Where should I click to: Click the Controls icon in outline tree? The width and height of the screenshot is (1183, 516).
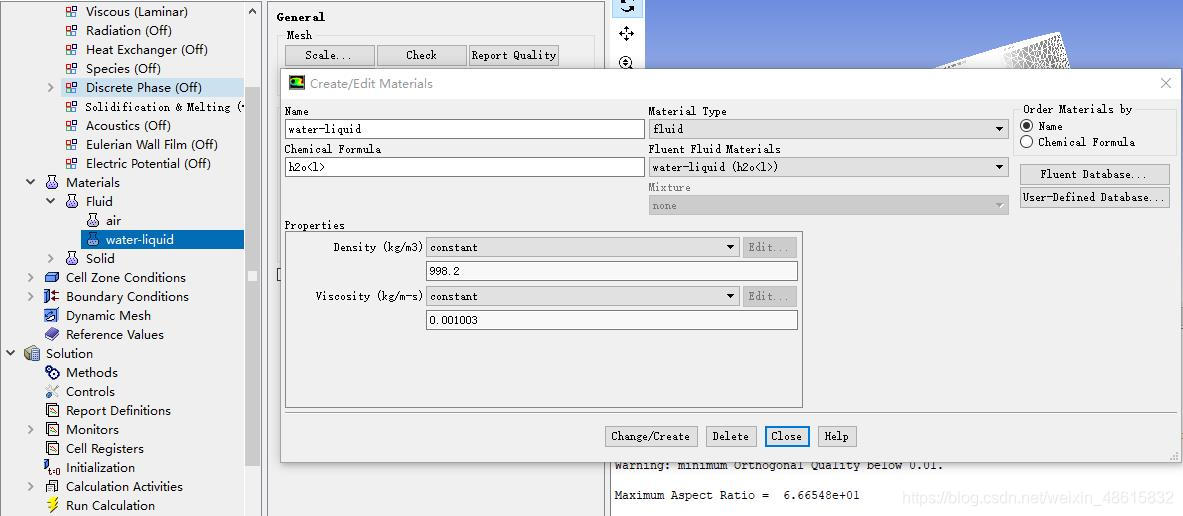coord(52,392)
